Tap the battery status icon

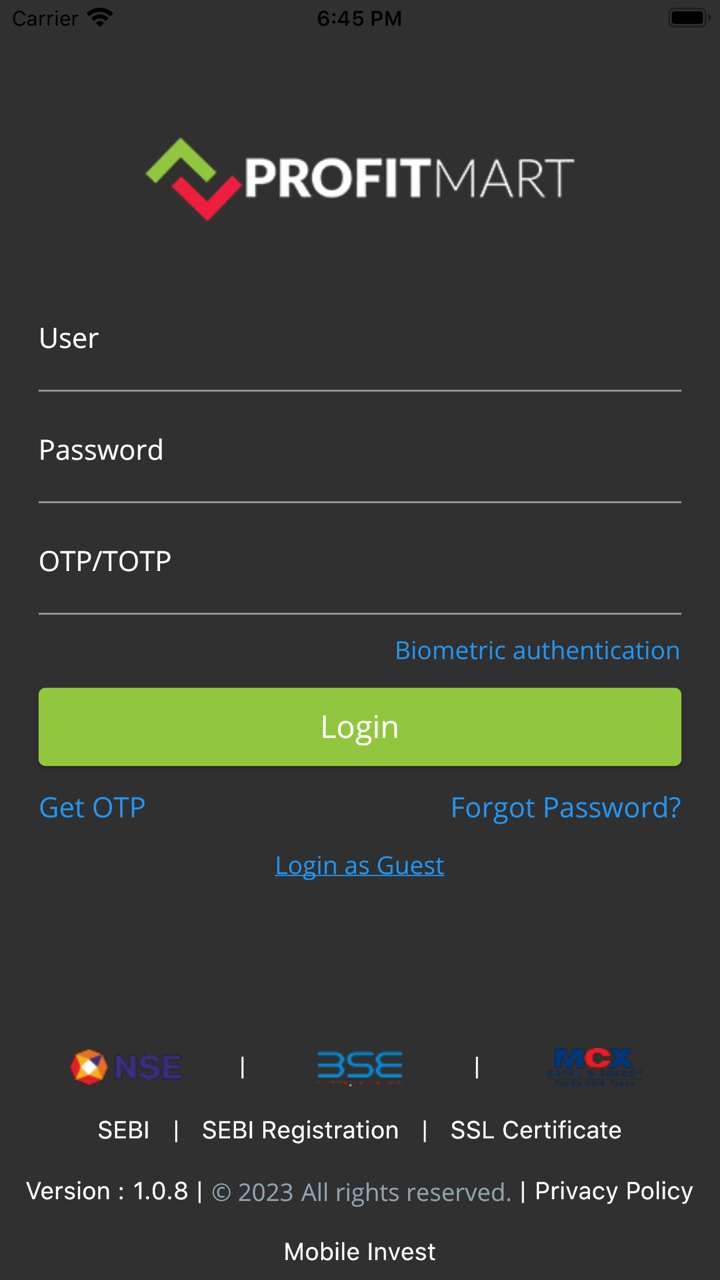click(688, 18)
